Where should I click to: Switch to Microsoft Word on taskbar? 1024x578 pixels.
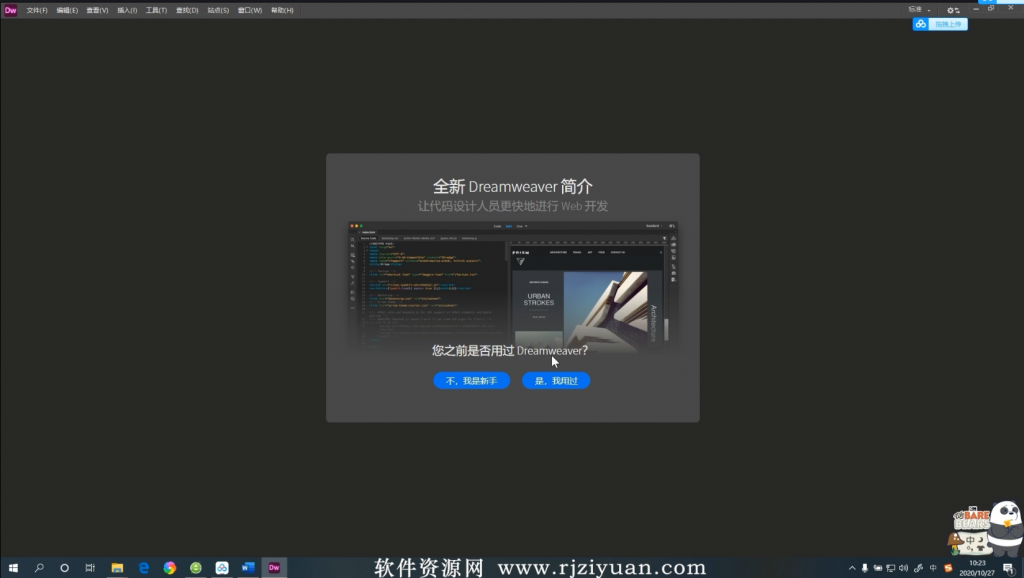click(248, 568)
